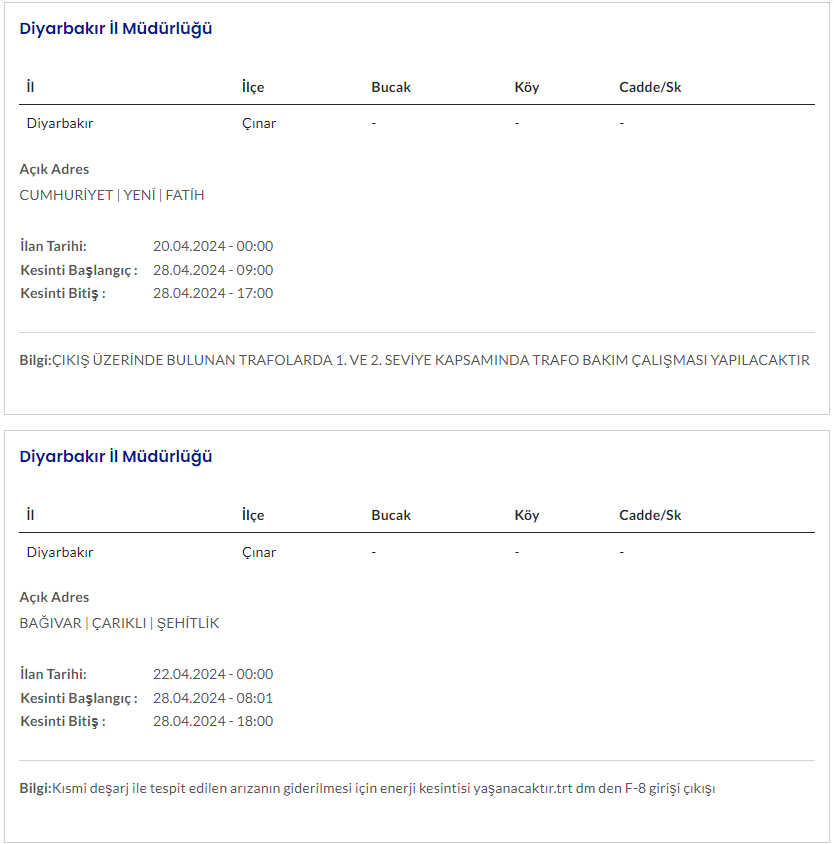Viewport: 834px width, 844px height.
Task: Open the Diyarbakır İl Müdürlüğü heading above BAĞIVAR outage
Action: tap(116, 457)
